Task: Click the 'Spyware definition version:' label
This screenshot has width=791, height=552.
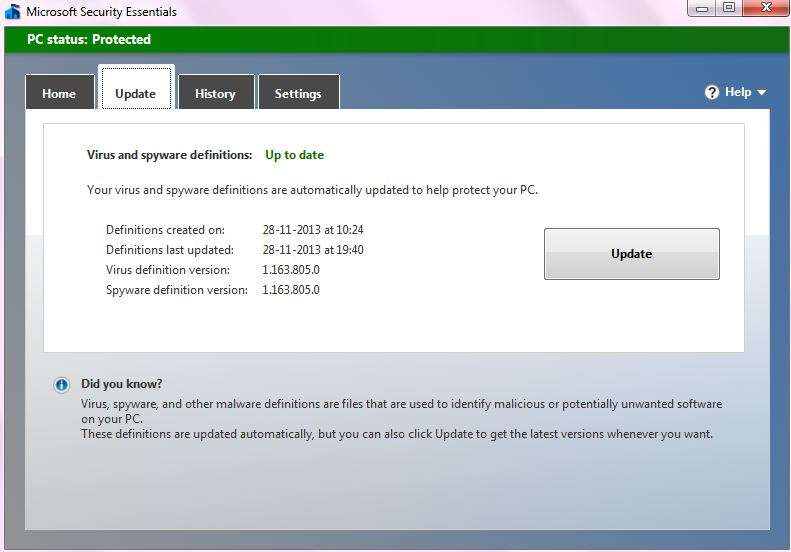Action: point(177,290)
